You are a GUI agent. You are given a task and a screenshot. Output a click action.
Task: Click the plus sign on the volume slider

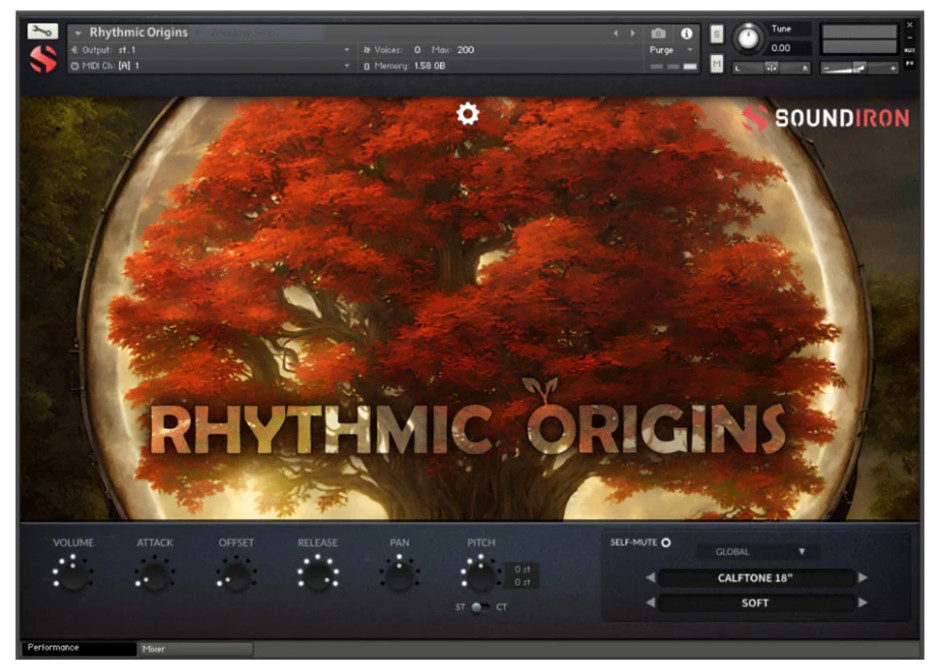(x=893, y=69)
